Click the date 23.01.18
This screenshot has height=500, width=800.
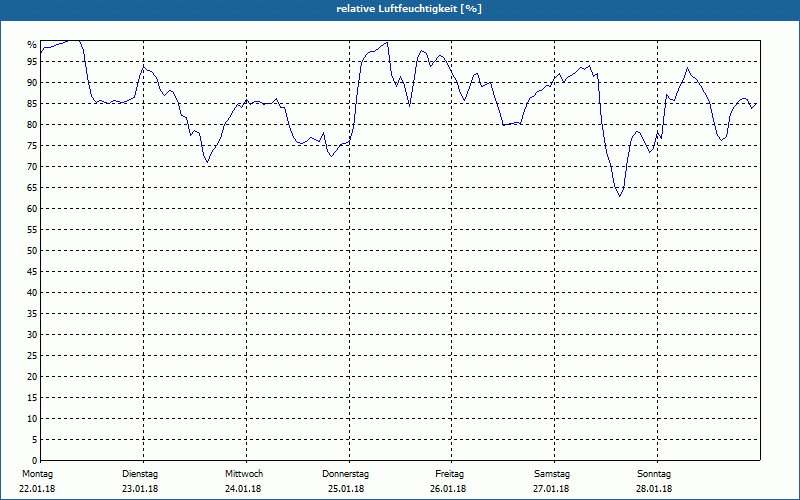coord(140,489)
